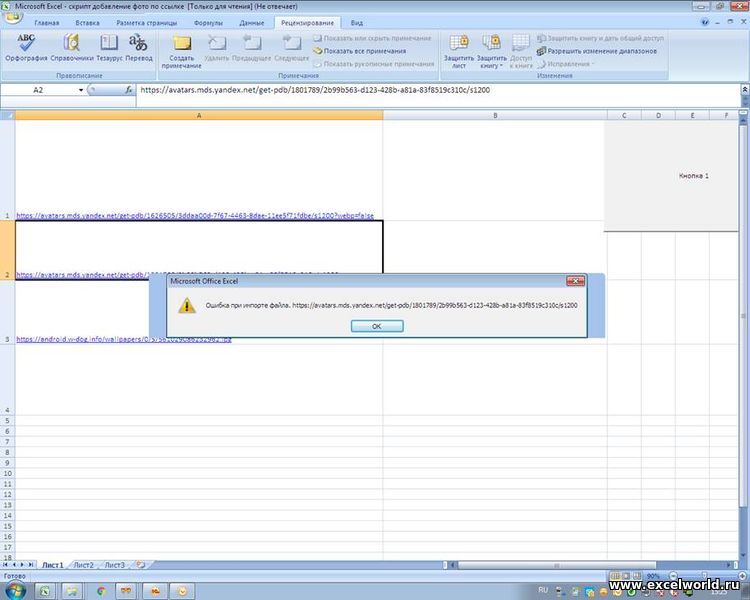Open the Вид ribbon tab
750x600 pixels.
(x=356, y=22)
